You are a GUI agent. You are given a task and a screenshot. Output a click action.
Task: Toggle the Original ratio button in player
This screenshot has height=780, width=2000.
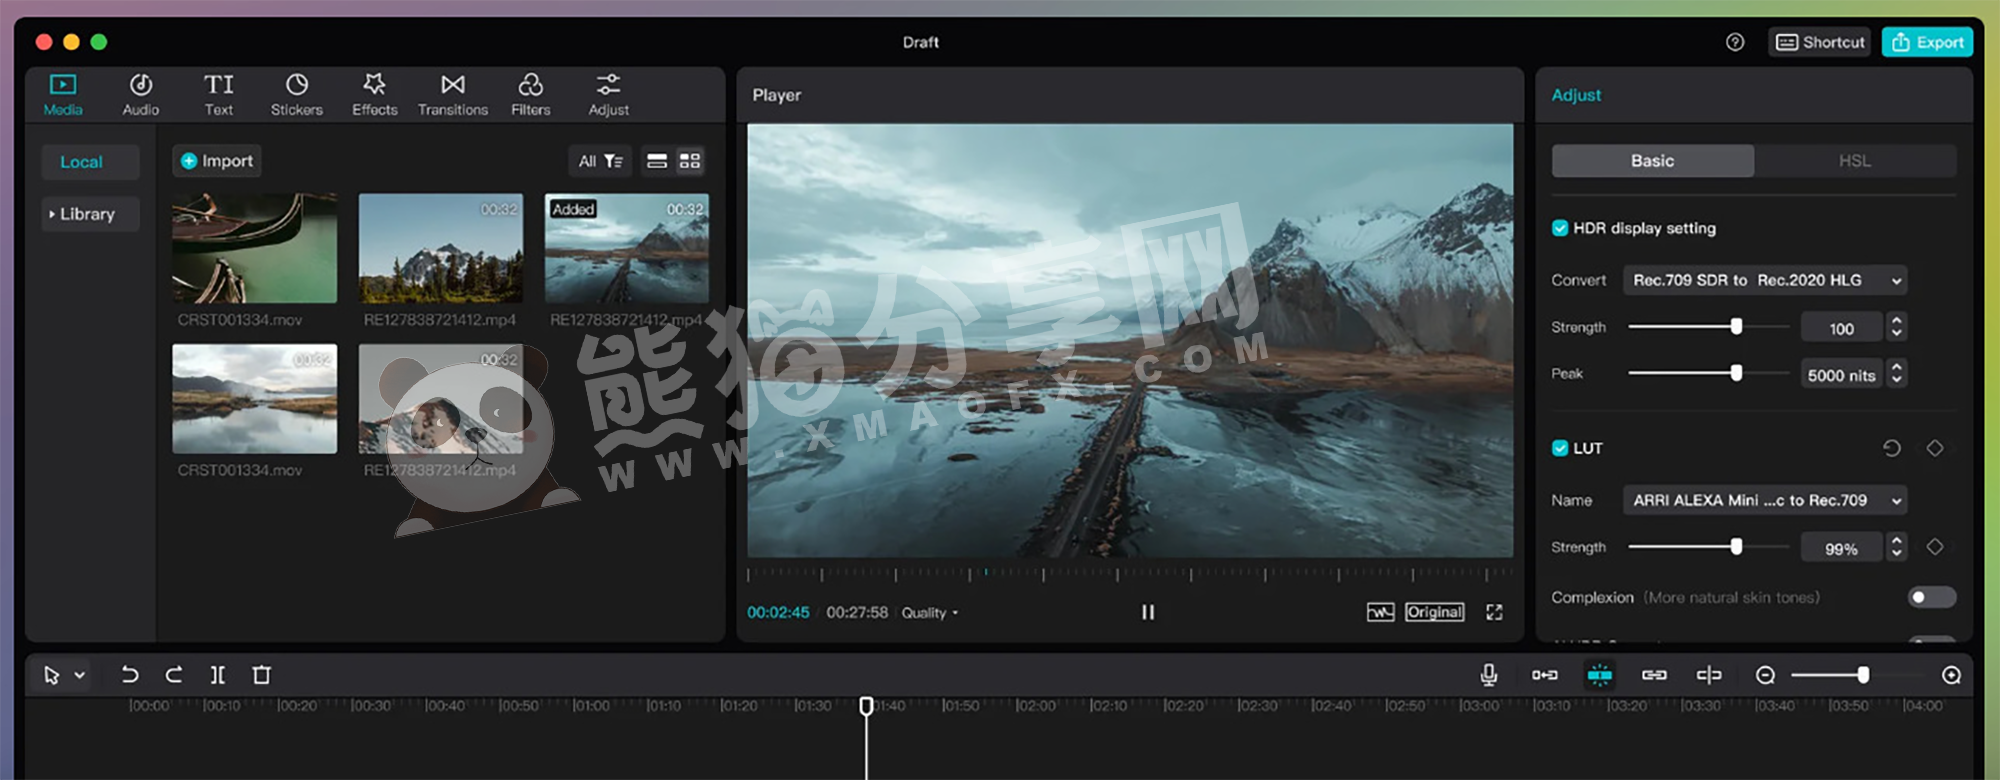tap(1434, 612)
